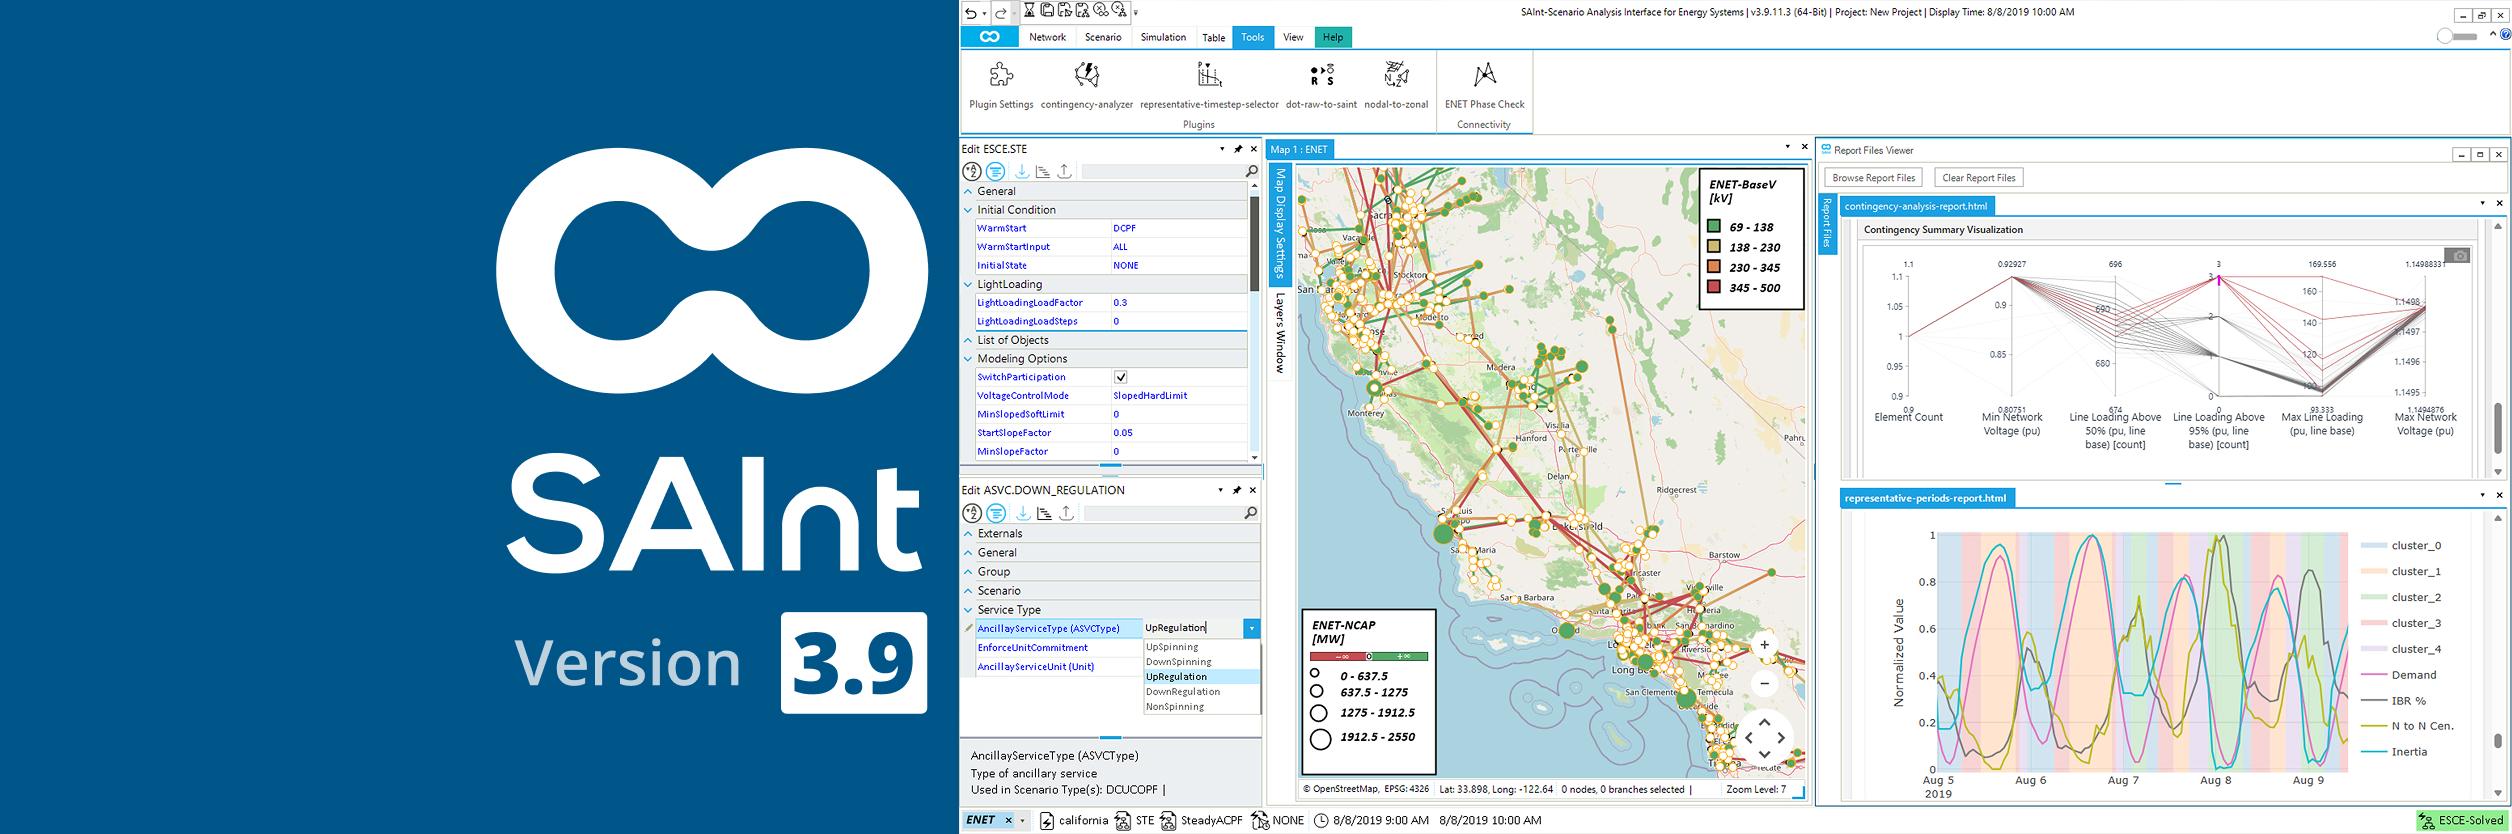Toggle Inertia series in chart legend
The width and height of the screenshot is (2512, 834).
coord(2393,752)
